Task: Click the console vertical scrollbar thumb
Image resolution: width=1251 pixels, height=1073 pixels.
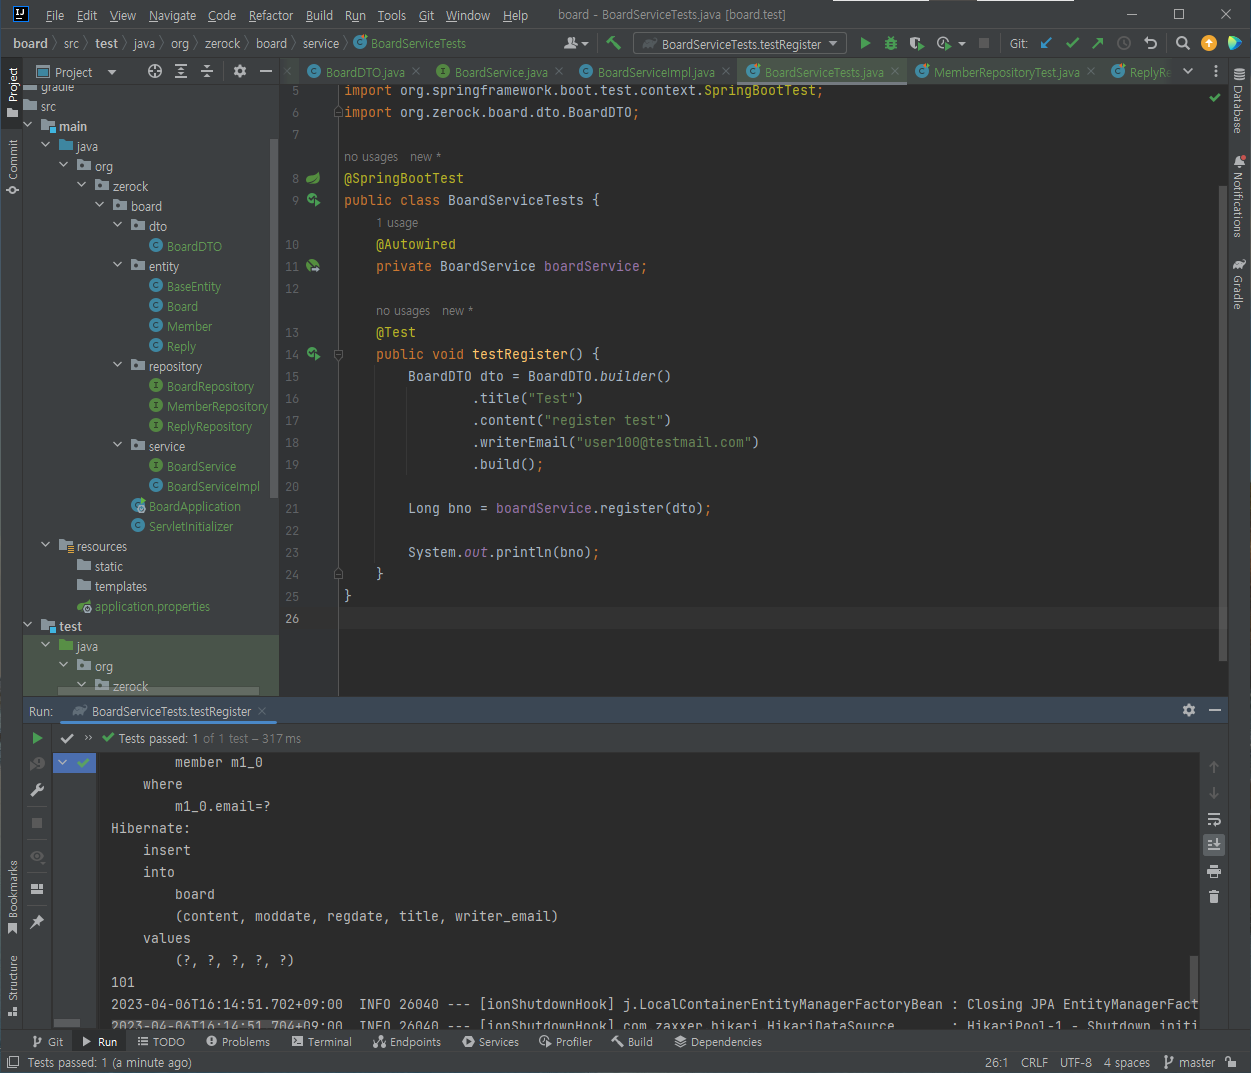Action: click(1193, 978)
